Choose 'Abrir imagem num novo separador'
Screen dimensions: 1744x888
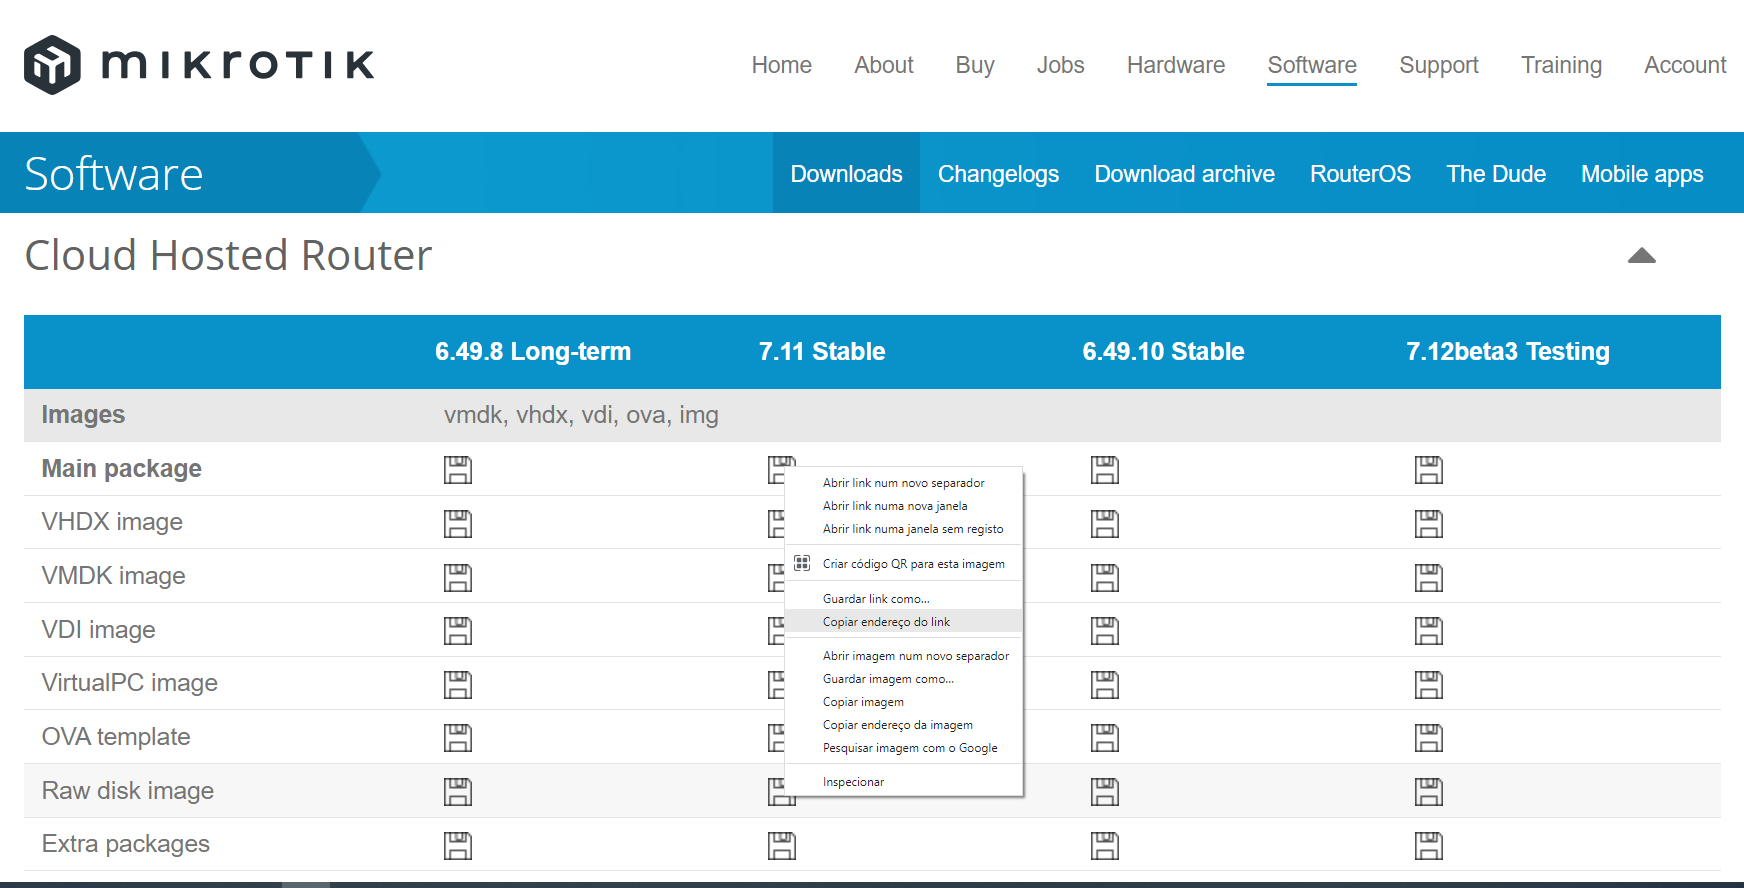[x=904, y=656]
